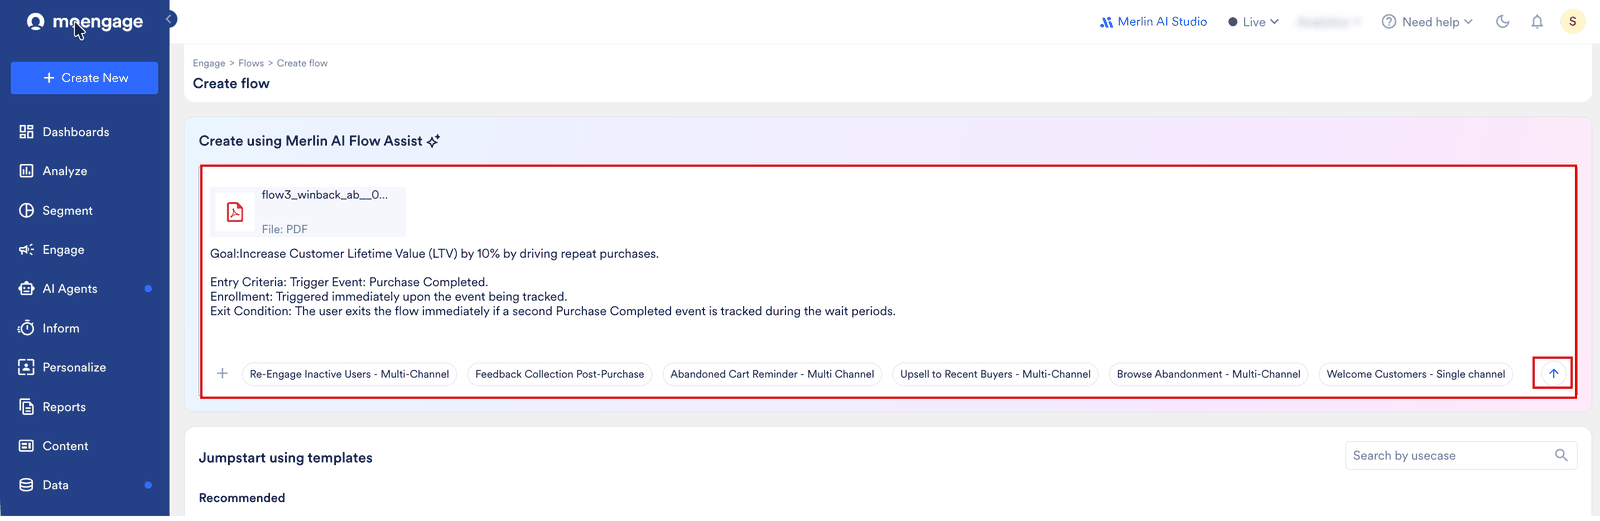Click the Create flow breadcrumb
The width and height of the screenshot is (1600, 521).
click(x=302, y=63)
